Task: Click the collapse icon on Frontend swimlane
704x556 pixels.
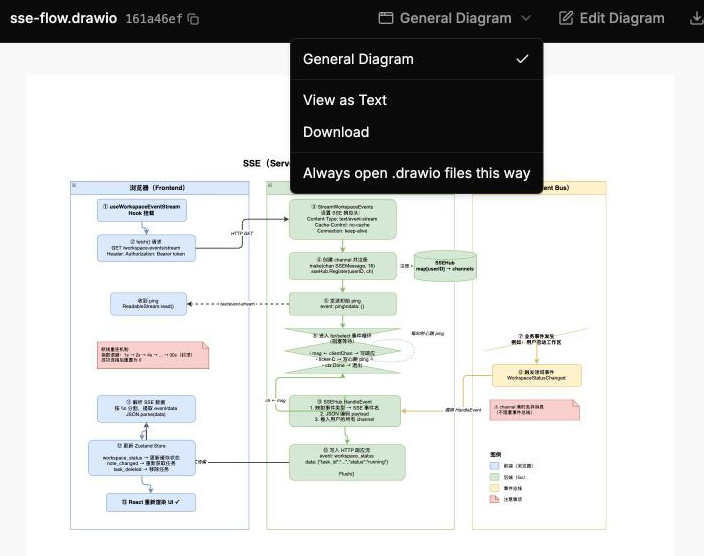Action: click(74, 185)
